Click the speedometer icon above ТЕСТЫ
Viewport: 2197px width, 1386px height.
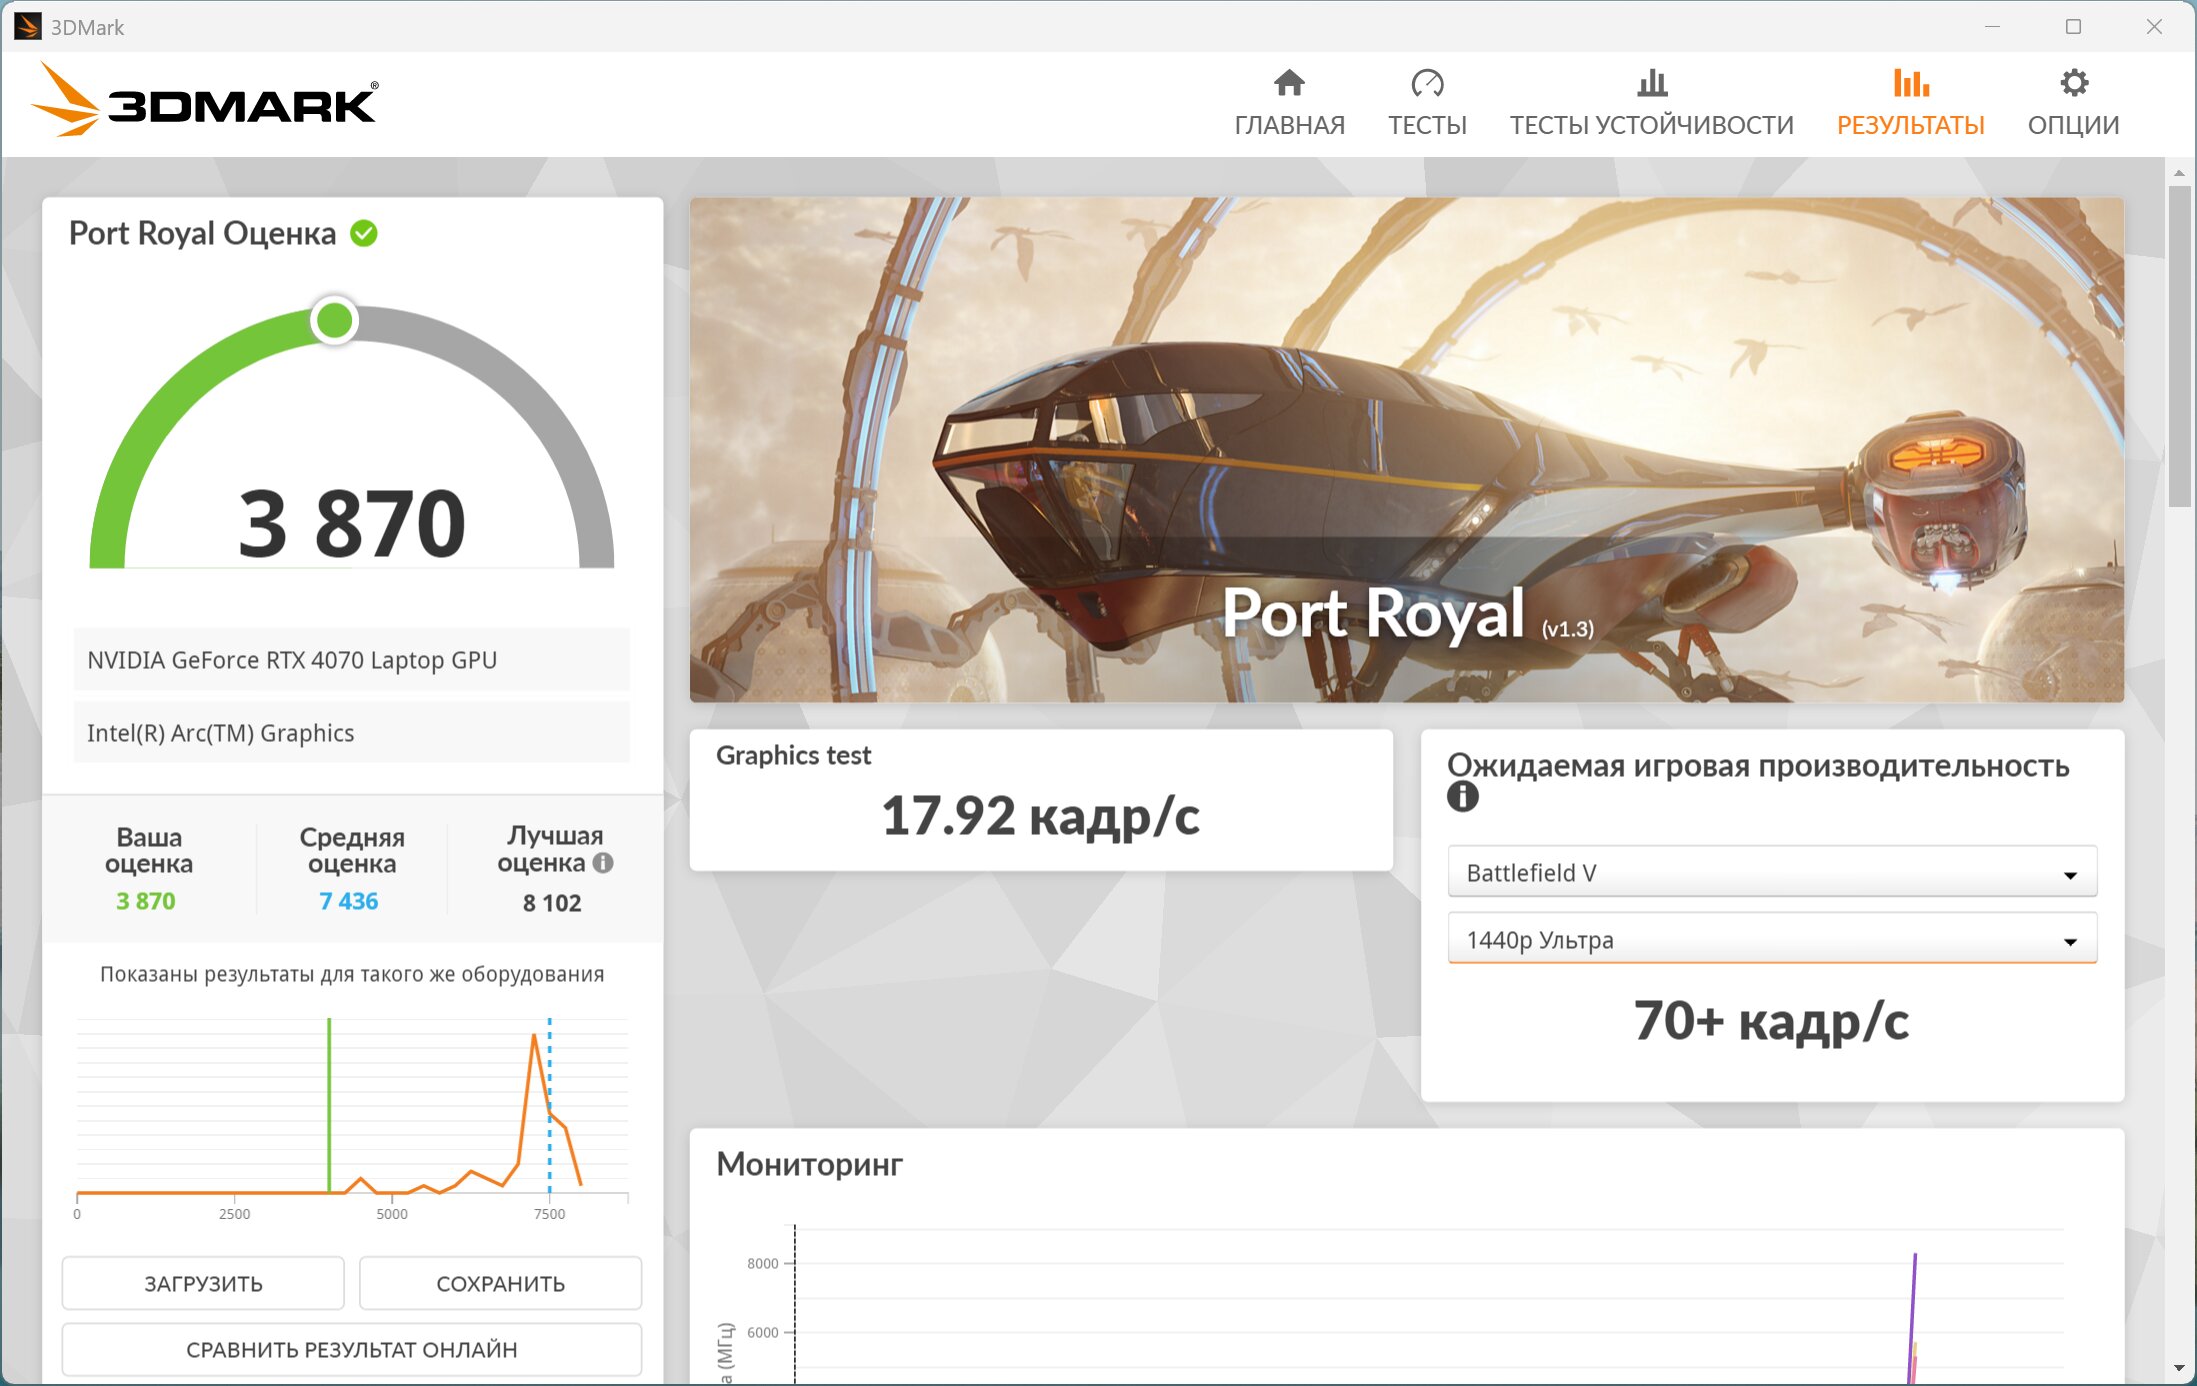pos(1427,83)
